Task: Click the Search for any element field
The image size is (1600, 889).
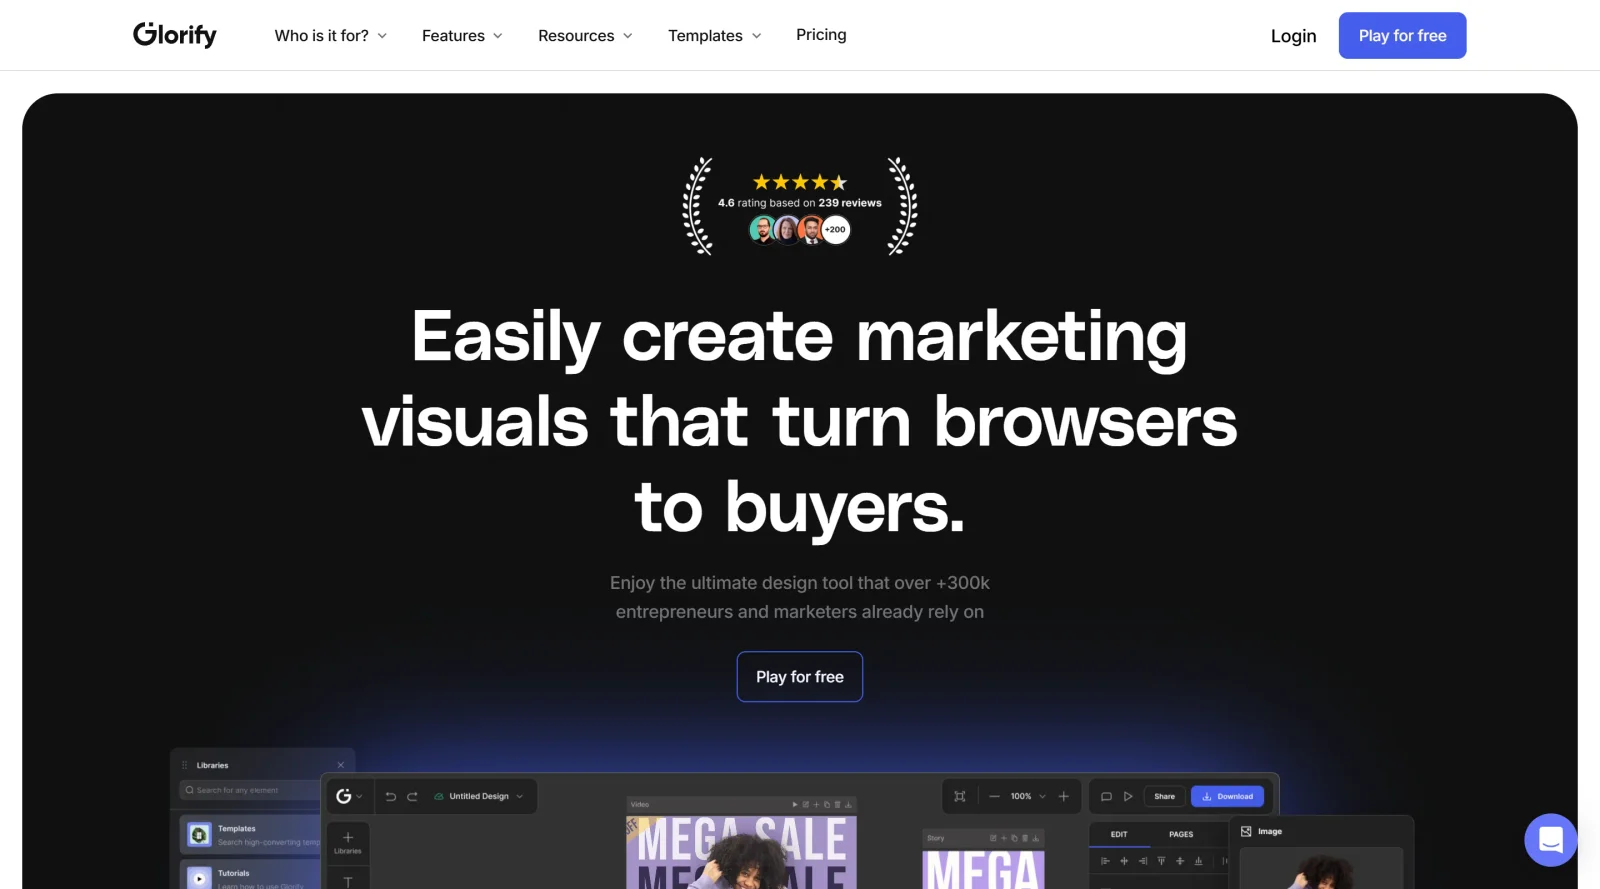Action: pos(250,790)
